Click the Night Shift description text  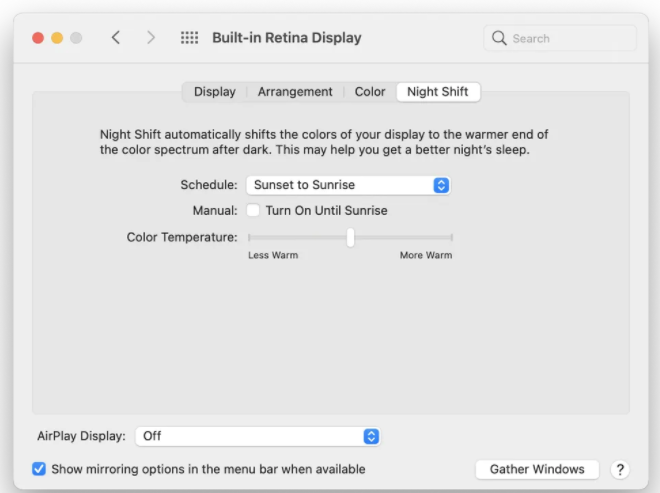point(324,142)
